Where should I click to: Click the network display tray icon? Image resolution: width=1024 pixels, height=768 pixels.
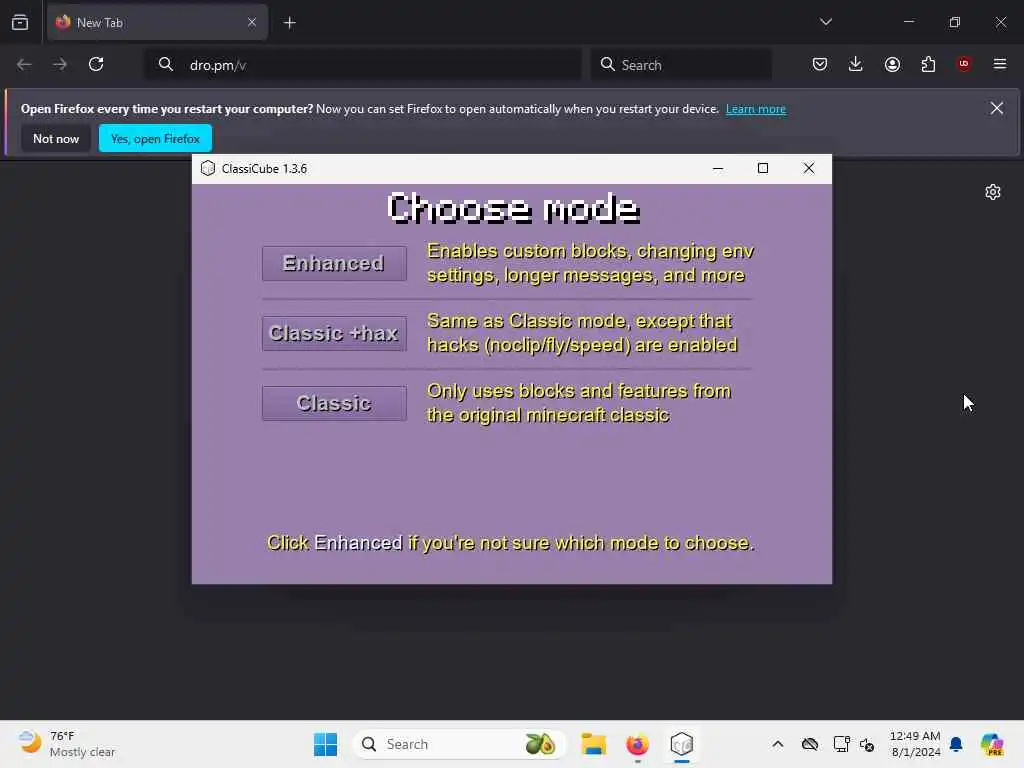(842, 744)
